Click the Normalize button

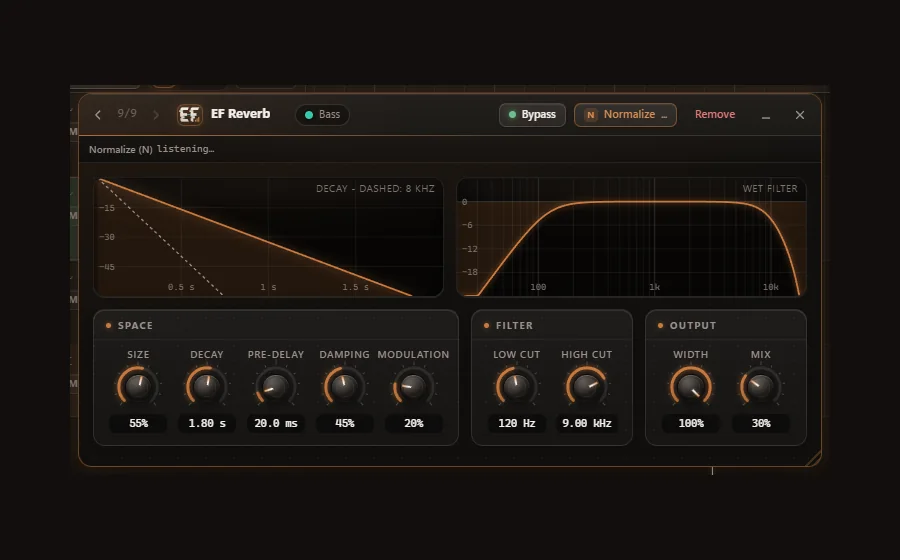625,115
